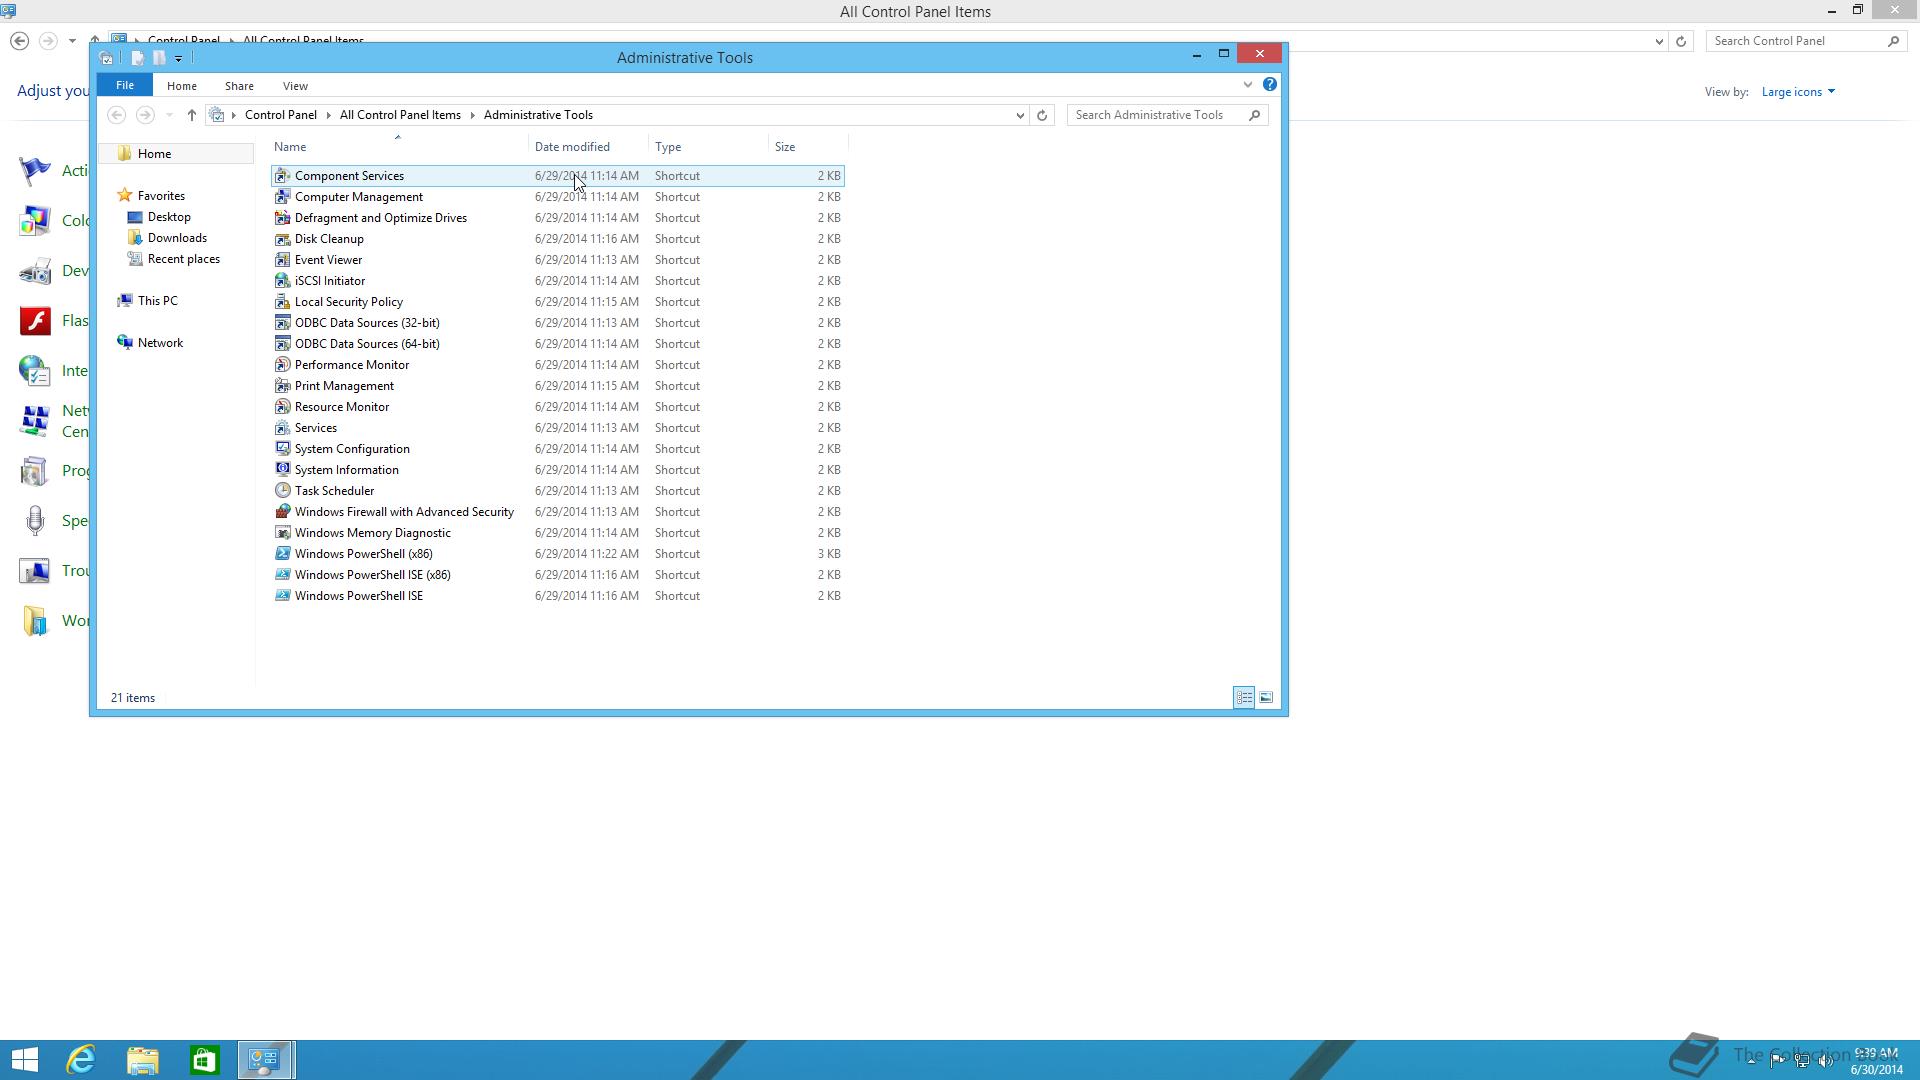Image resolution: width=1920 pixels, height=1080 pixels.
Task: Select the Task Scheduler clock icon
Action: coord(282,491)
